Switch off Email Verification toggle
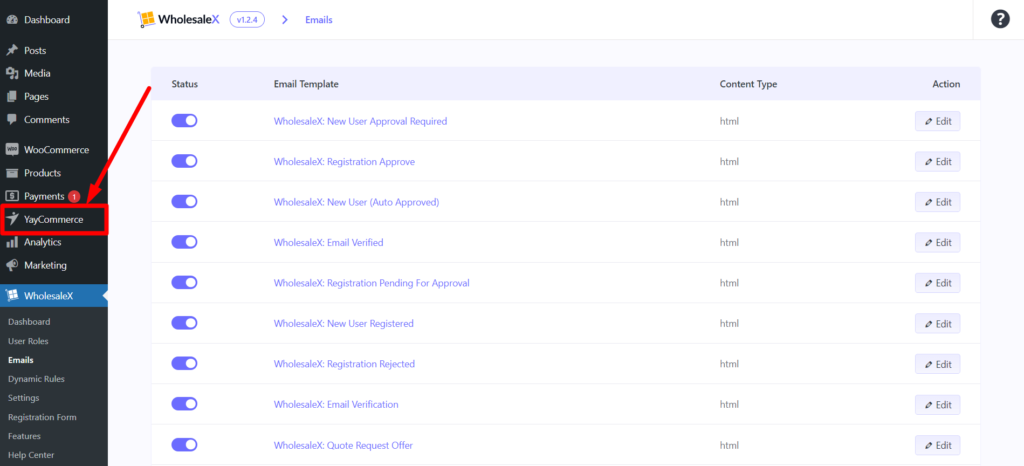Image resolution: width=1024 pixels, height=466 pixels. tap(184, 404)
